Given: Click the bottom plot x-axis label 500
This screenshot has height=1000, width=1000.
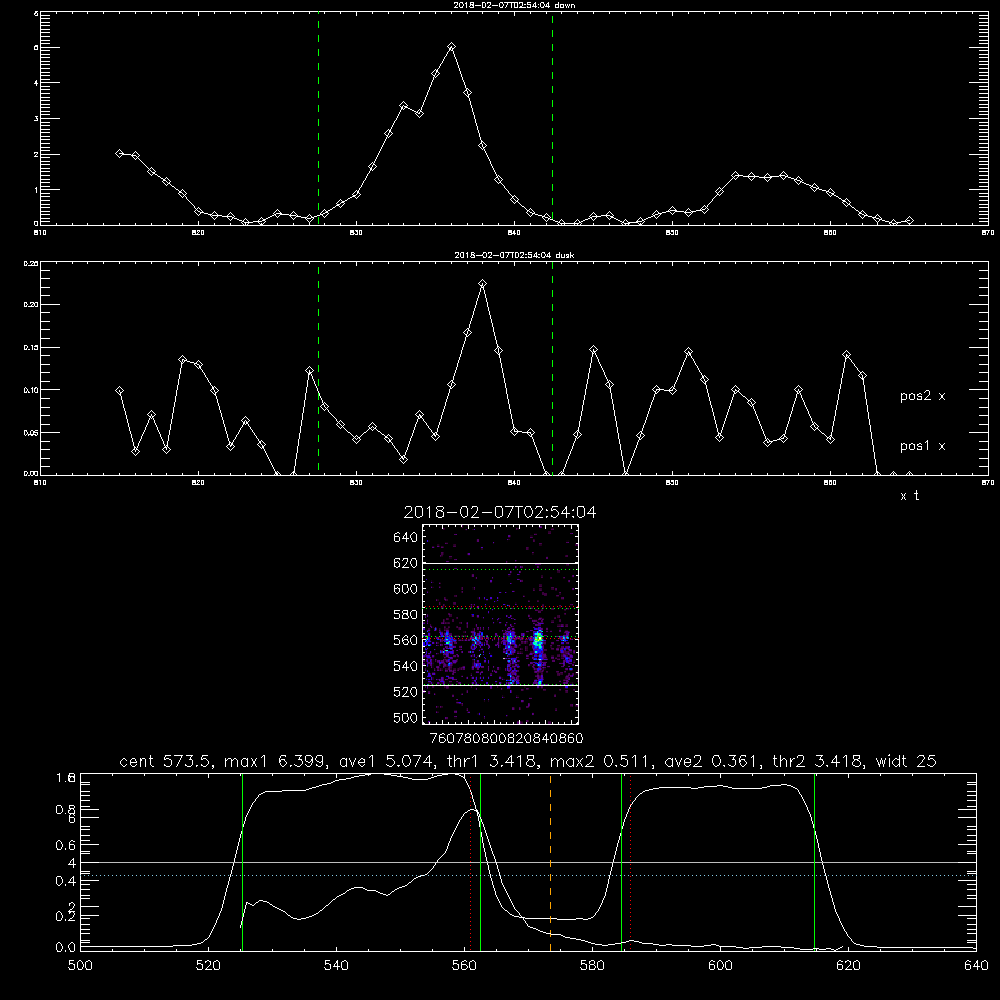Looking at the screenshot, I should (80, 966).
